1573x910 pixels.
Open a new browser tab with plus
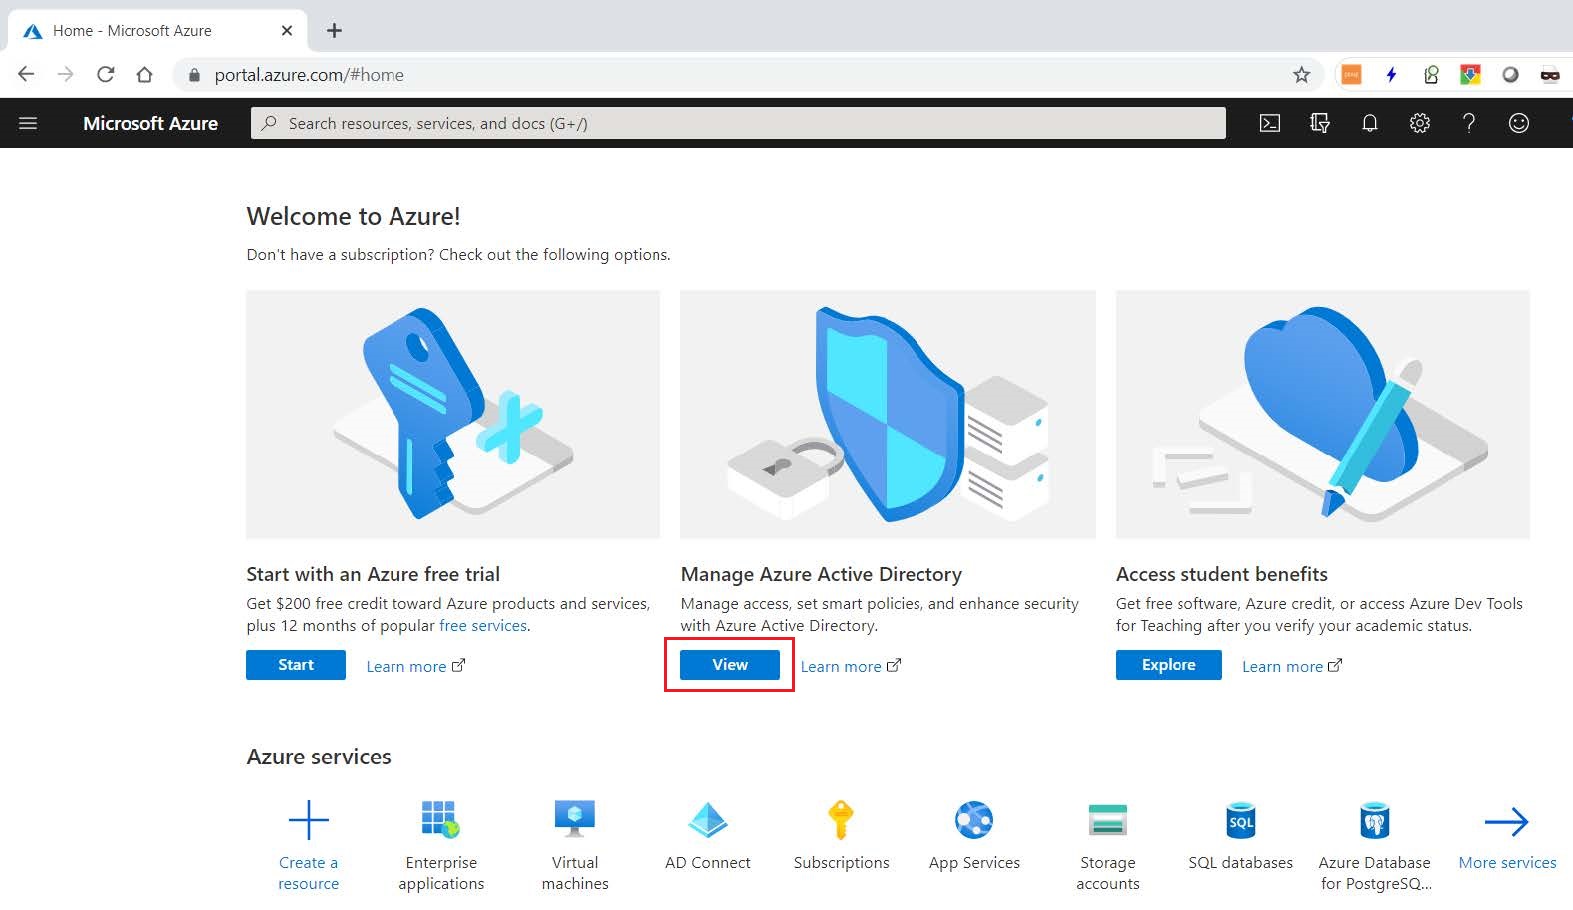pos(334,31)
